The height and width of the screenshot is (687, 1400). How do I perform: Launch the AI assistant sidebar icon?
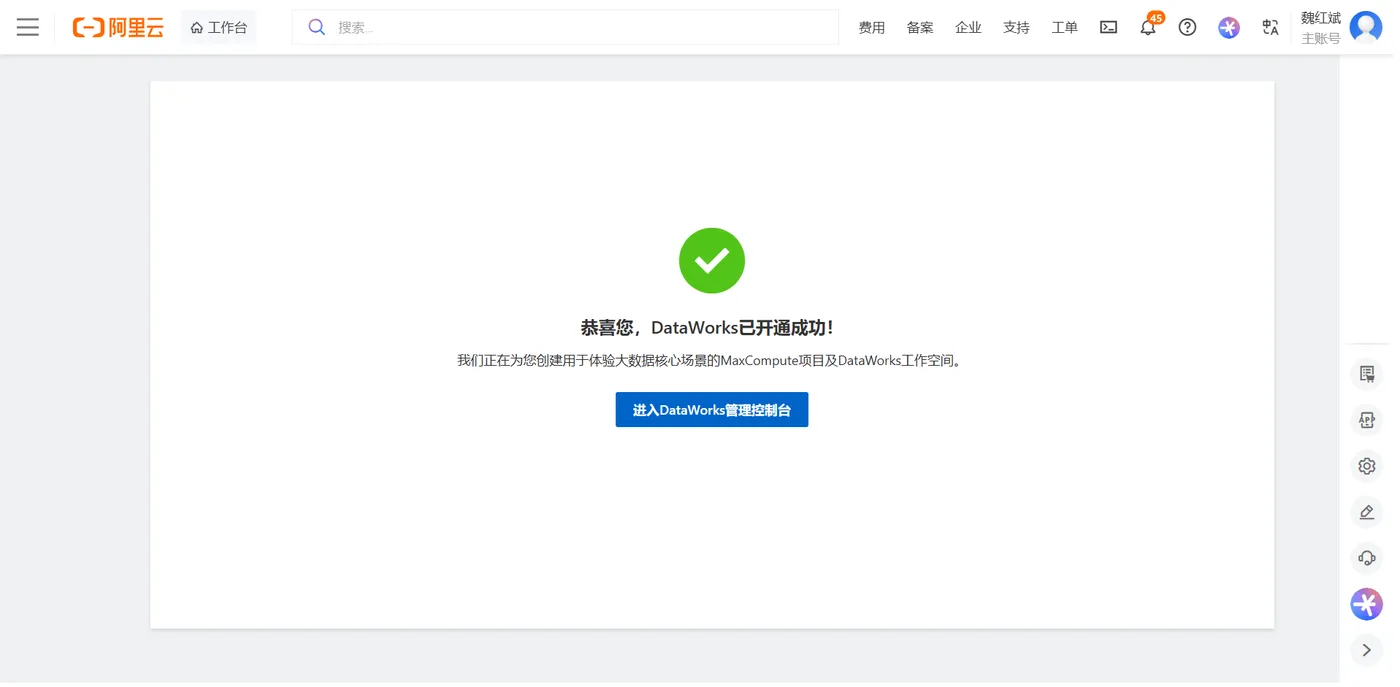tap(1367, 604)
